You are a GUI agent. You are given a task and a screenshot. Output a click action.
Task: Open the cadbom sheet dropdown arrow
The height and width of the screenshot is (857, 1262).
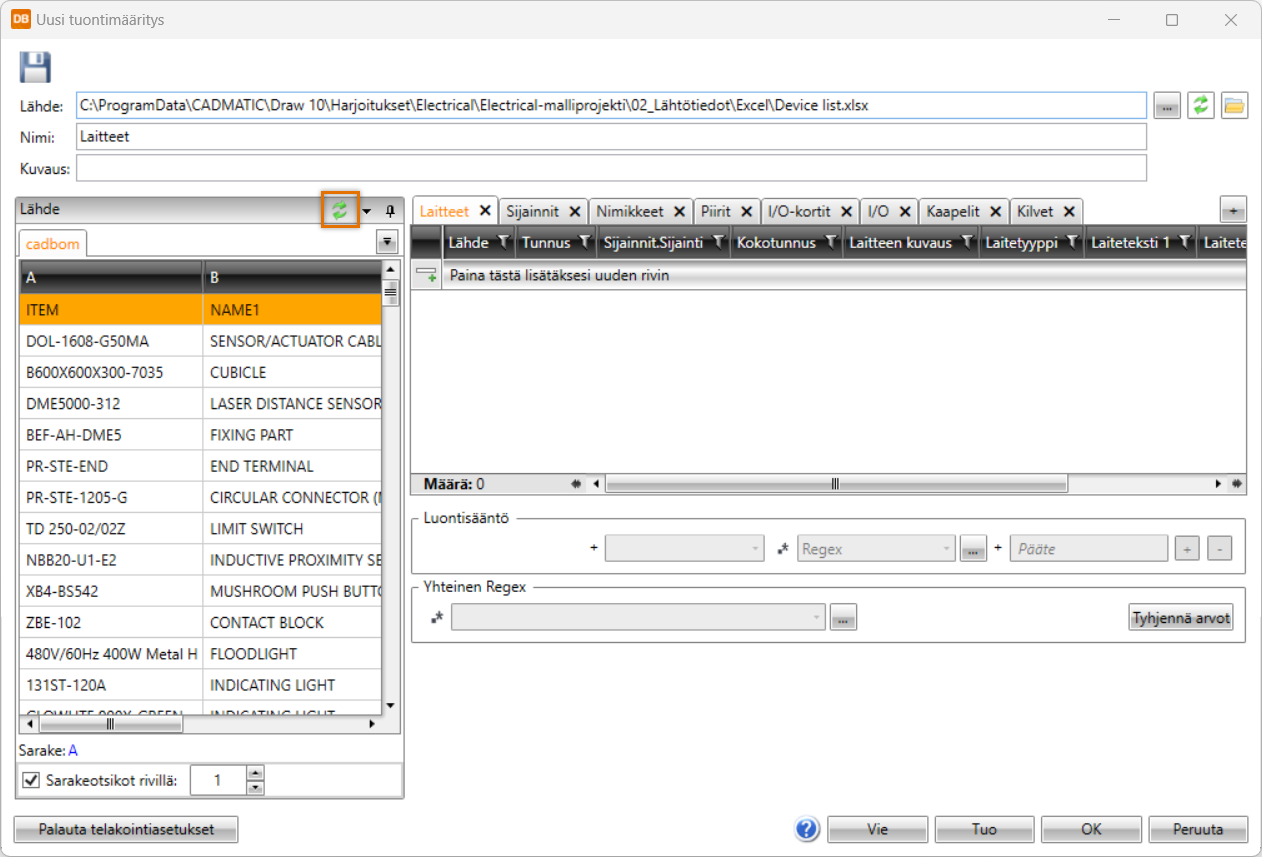click(387, 242)
